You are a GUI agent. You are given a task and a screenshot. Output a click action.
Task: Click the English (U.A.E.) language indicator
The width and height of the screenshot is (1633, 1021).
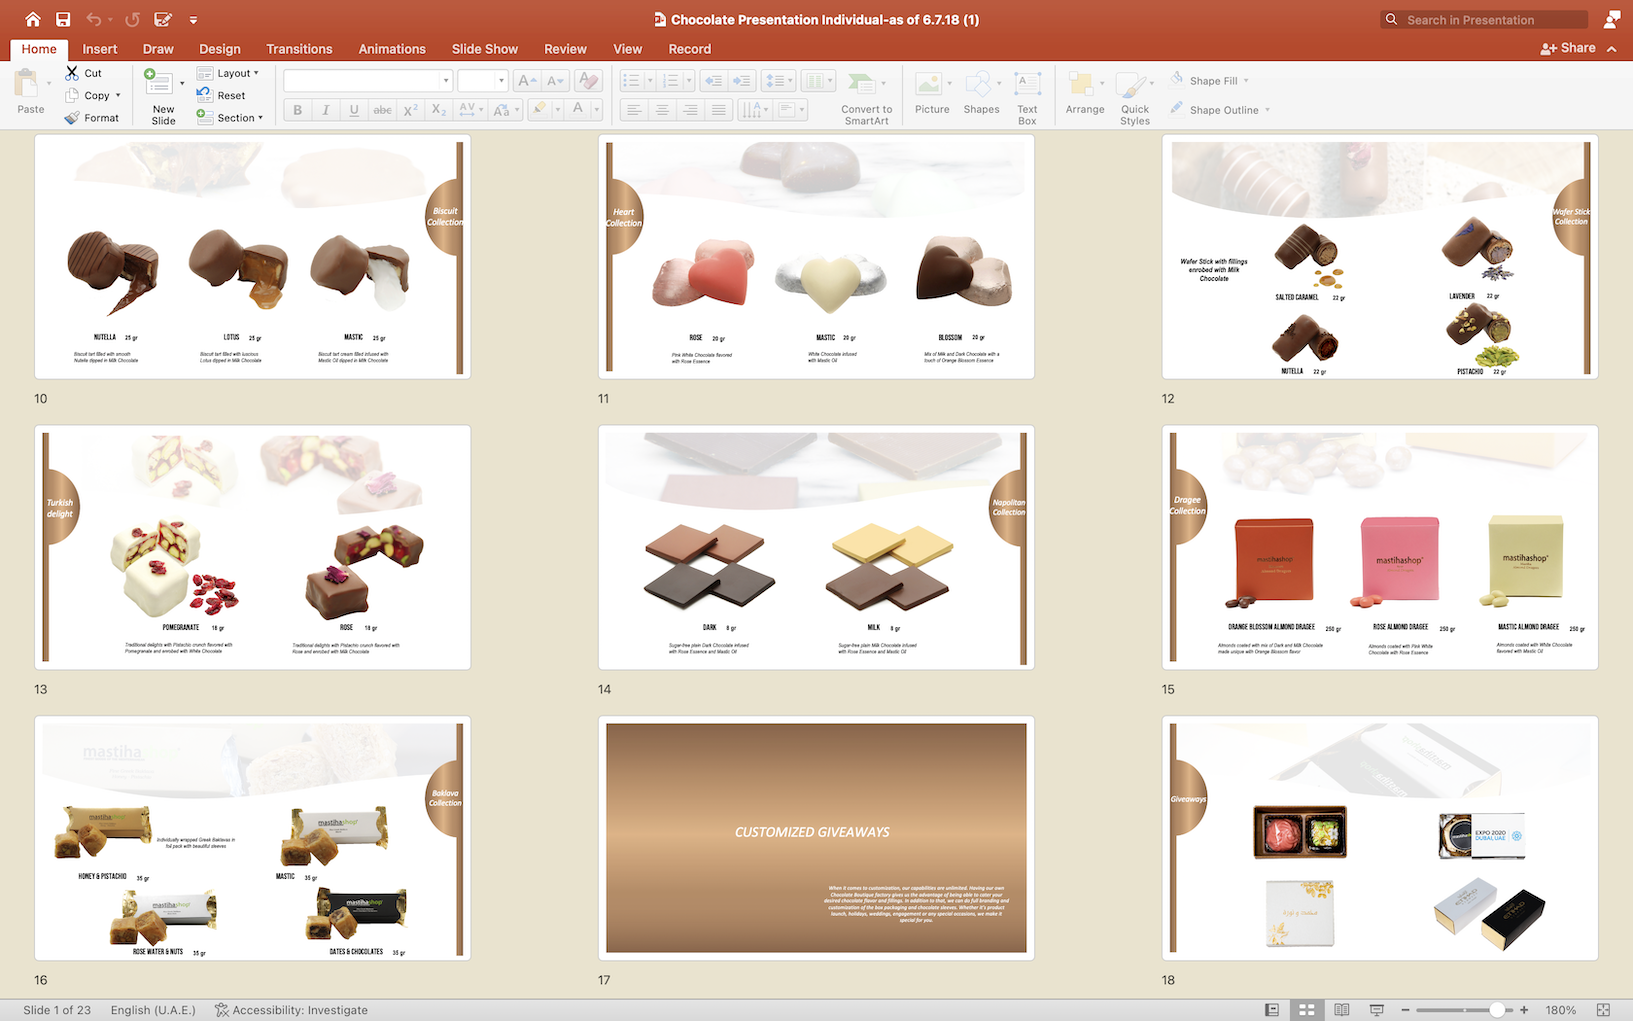[153, 1010]
